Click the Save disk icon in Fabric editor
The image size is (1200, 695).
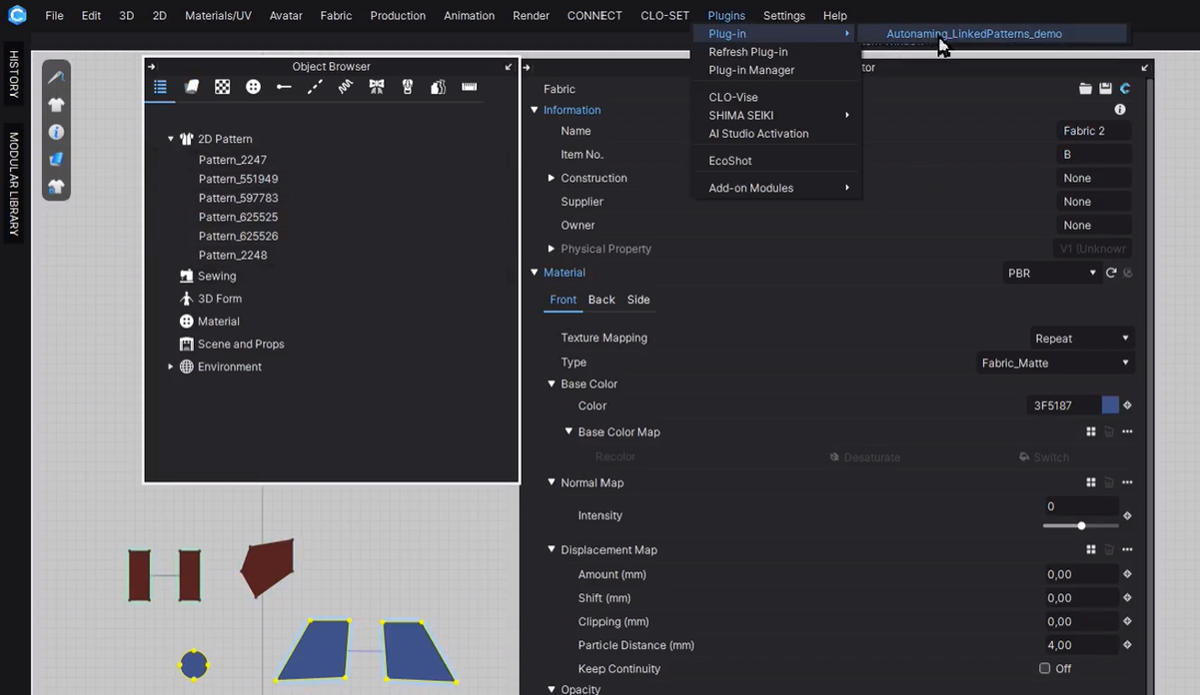[x=1105, y=89]
